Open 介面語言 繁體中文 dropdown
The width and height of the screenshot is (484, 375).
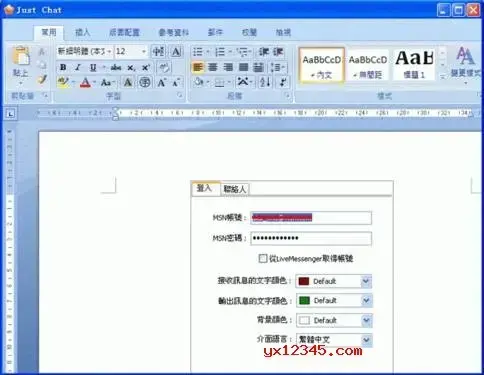tap(366, 340)
